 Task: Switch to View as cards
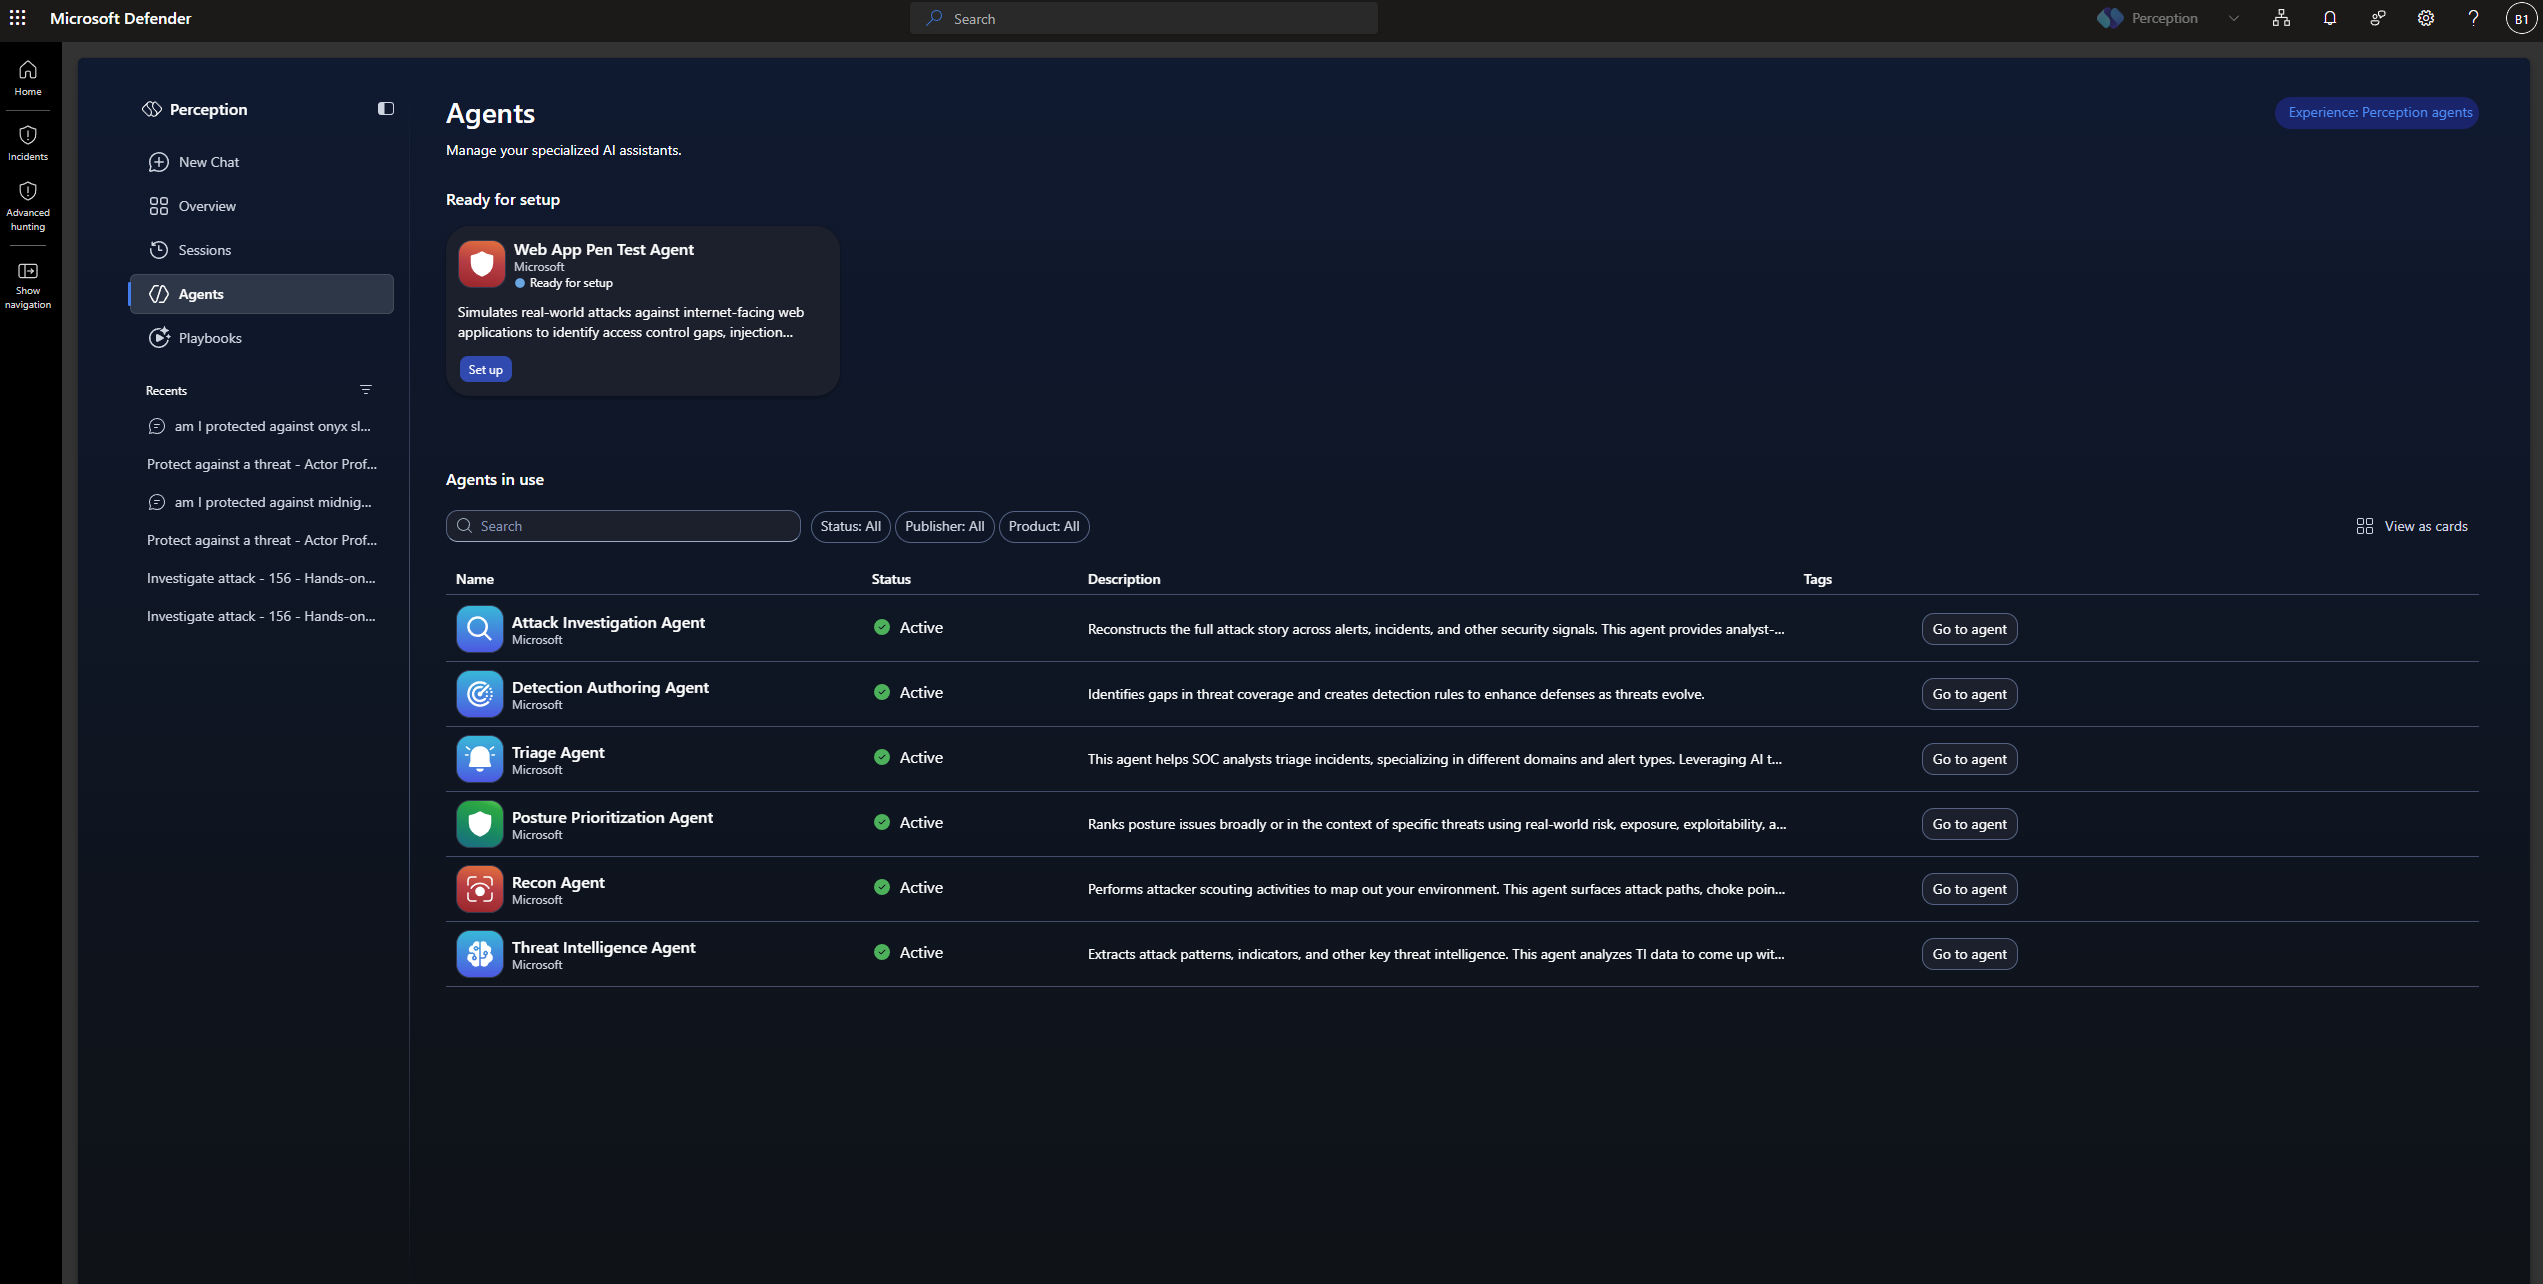[x=2412, y=526]
